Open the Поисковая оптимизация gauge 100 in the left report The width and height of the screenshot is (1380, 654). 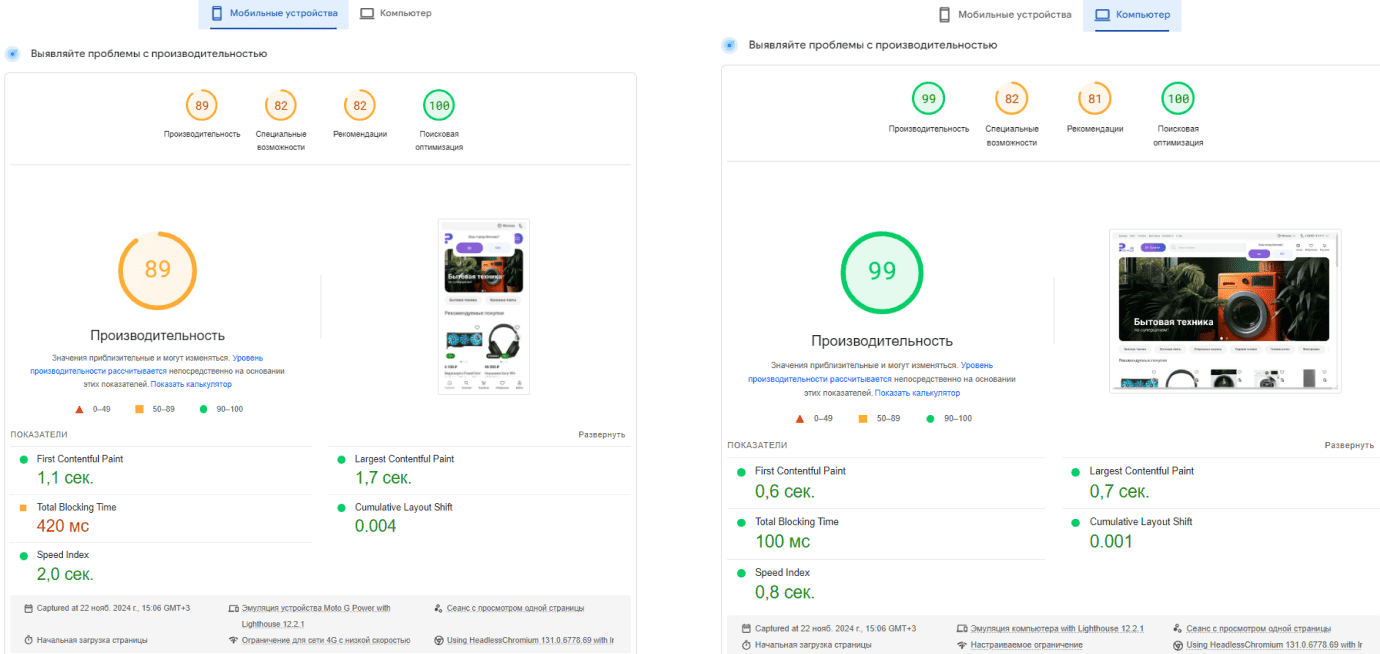(439, 106)
